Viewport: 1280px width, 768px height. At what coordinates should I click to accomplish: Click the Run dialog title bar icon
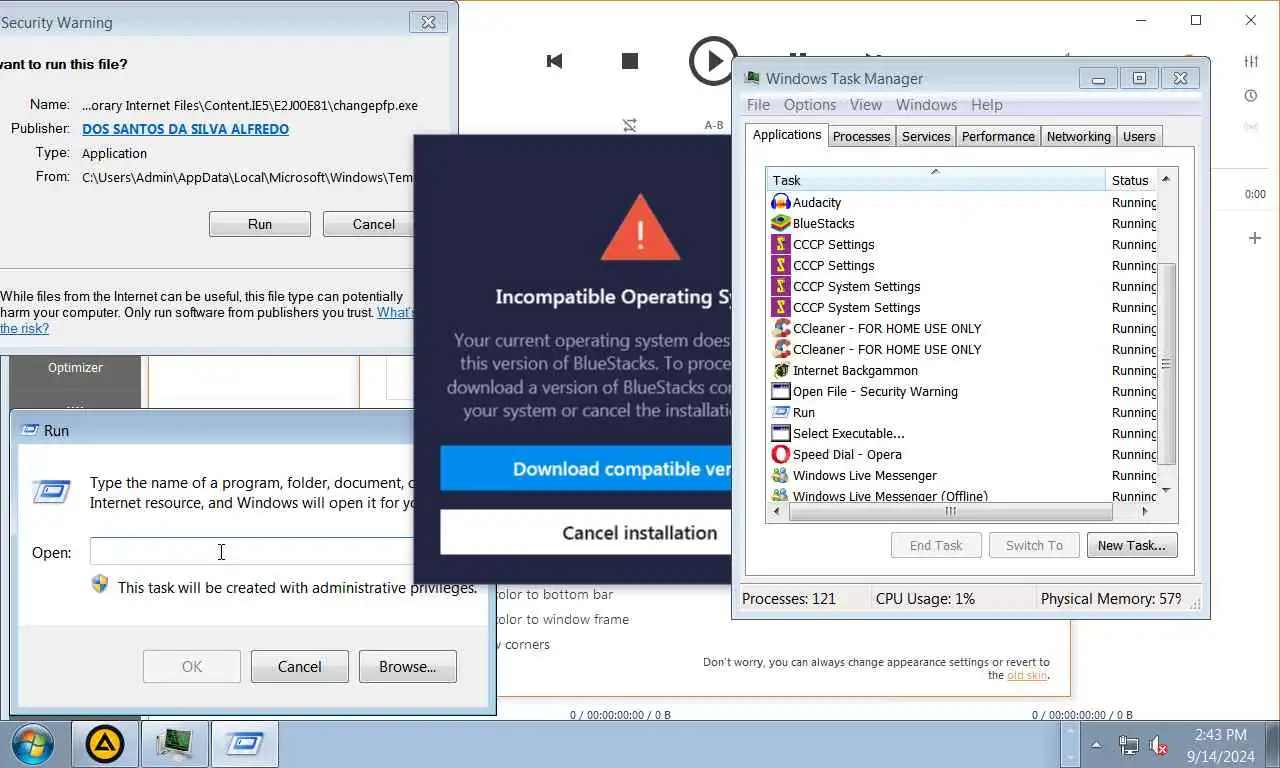click(29, 430)
